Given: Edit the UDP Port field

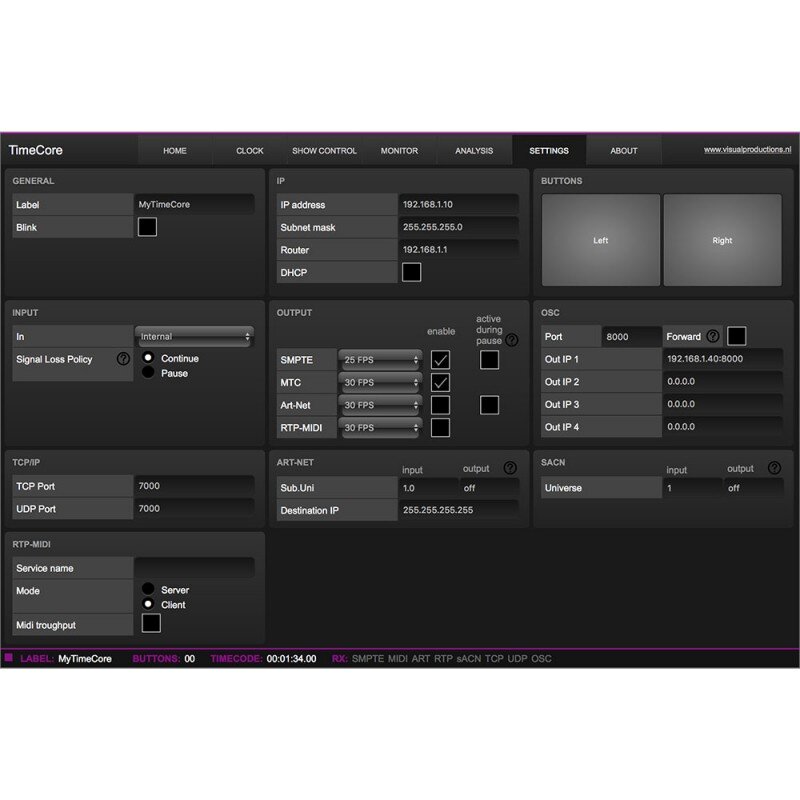Looking at the screenshot, I should pos(194,508).
